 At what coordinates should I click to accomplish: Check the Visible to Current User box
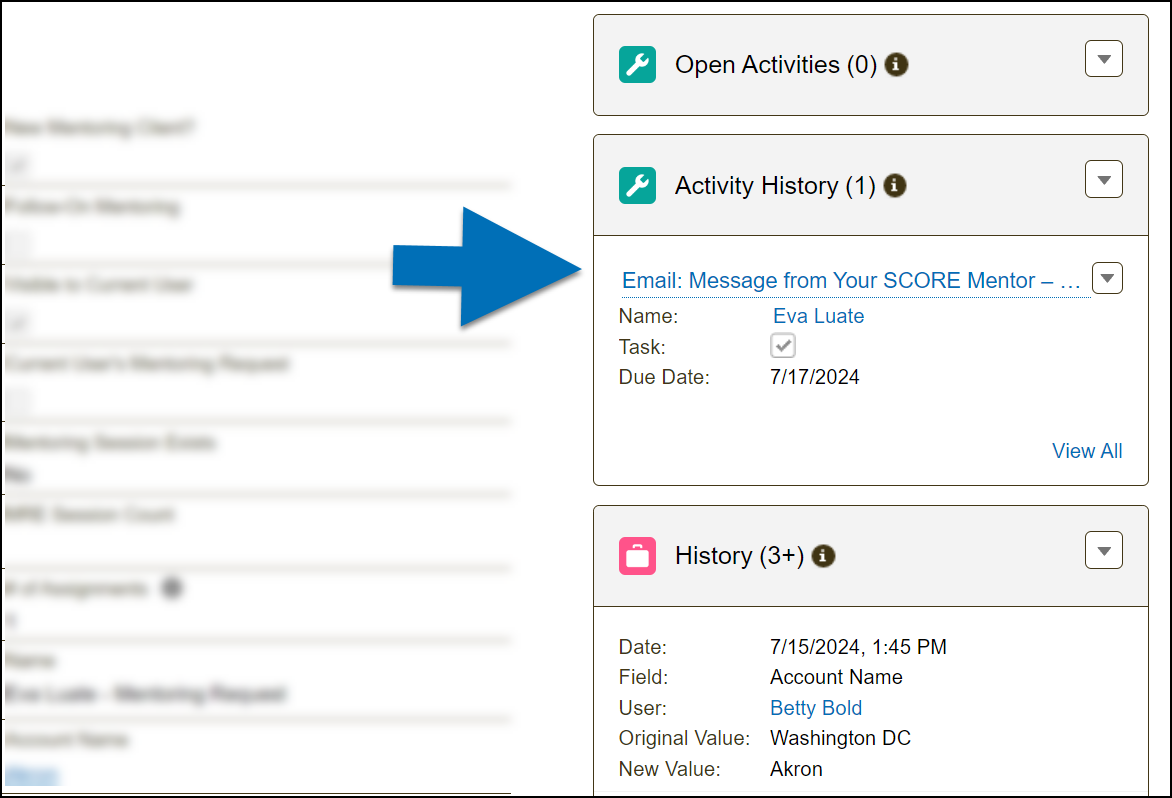tap(20, 321)
